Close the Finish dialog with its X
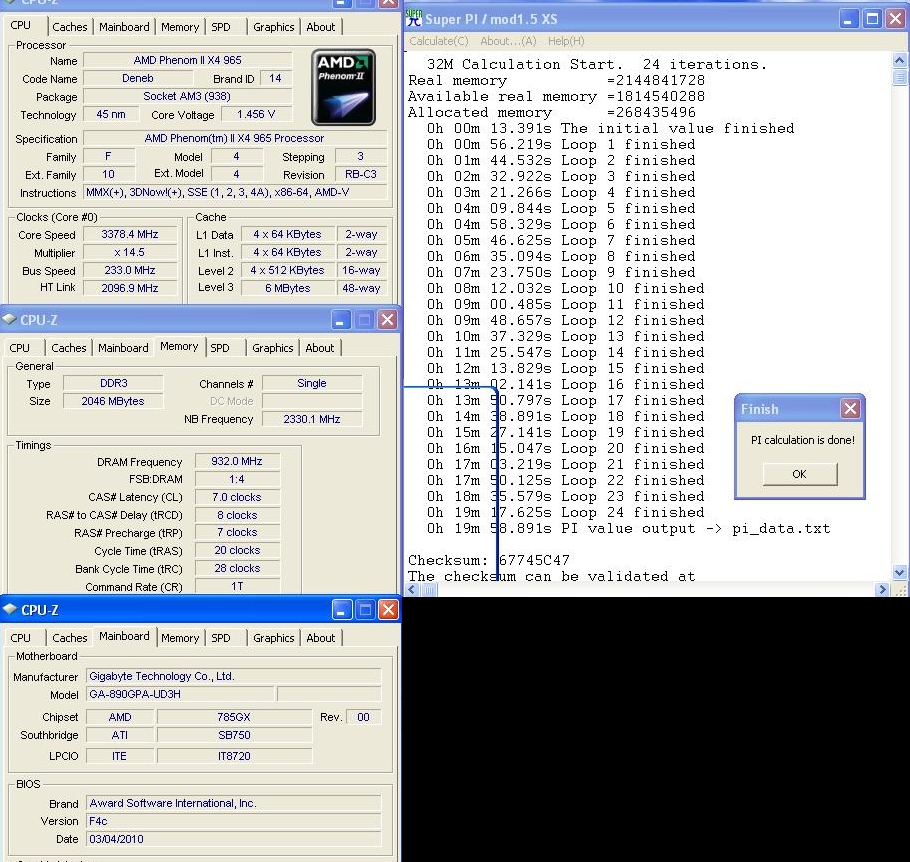Screen dimensions: 910x862 (x=850, y=409)
